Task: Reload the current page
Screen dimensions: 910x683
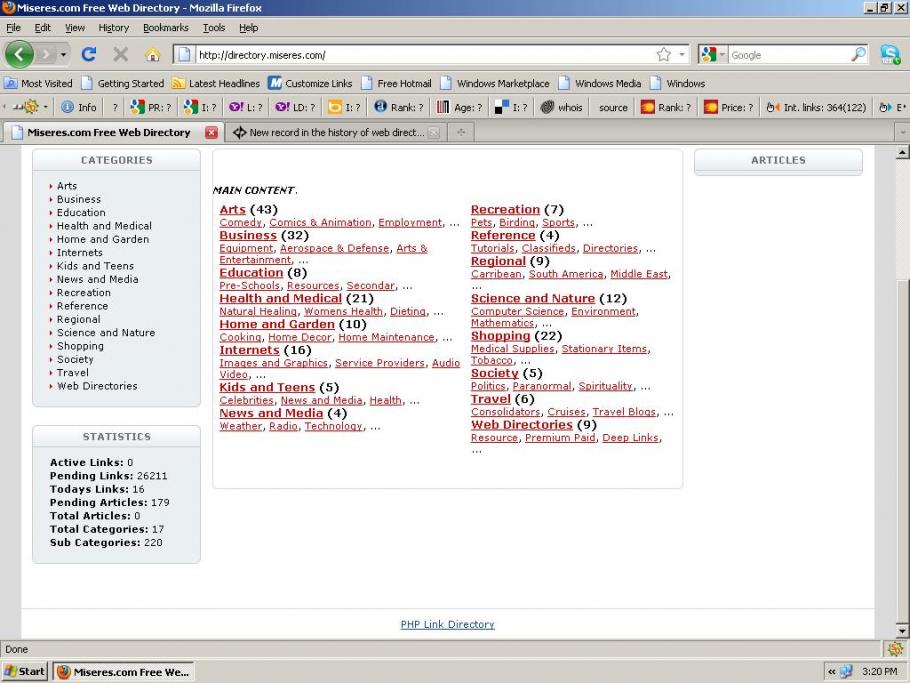Action: [89, 54]
